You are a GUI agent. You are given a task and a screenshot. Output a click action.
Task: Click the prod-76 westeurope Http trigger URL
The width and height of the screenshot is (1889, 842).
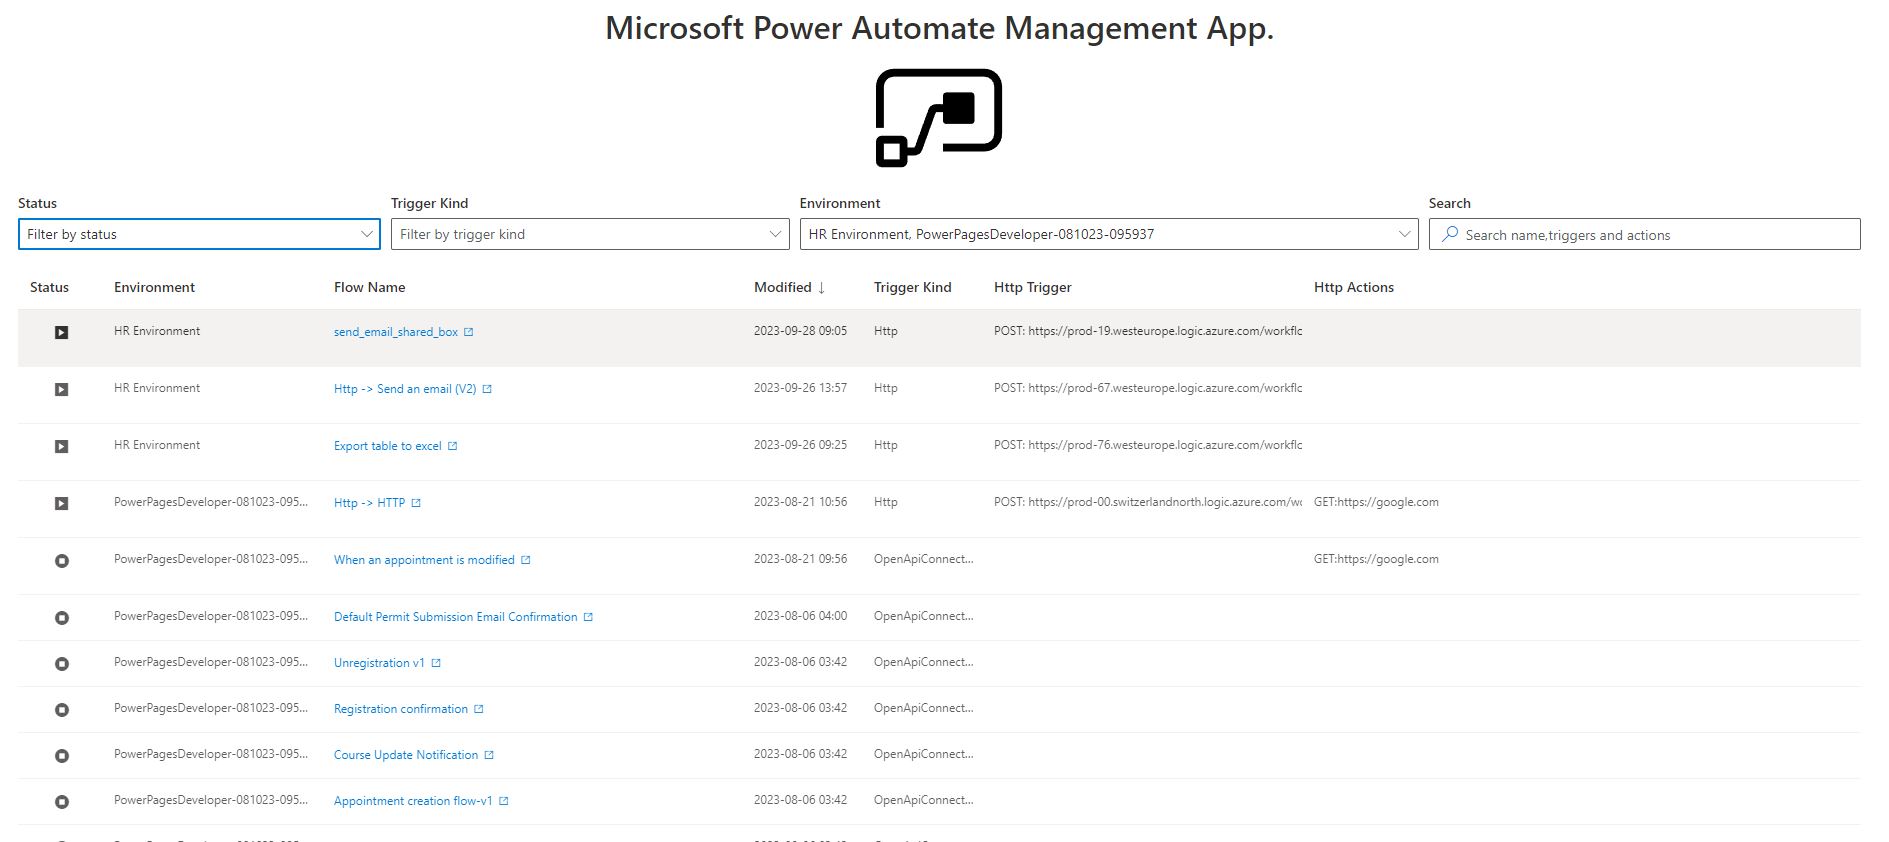click(1148, 445)
